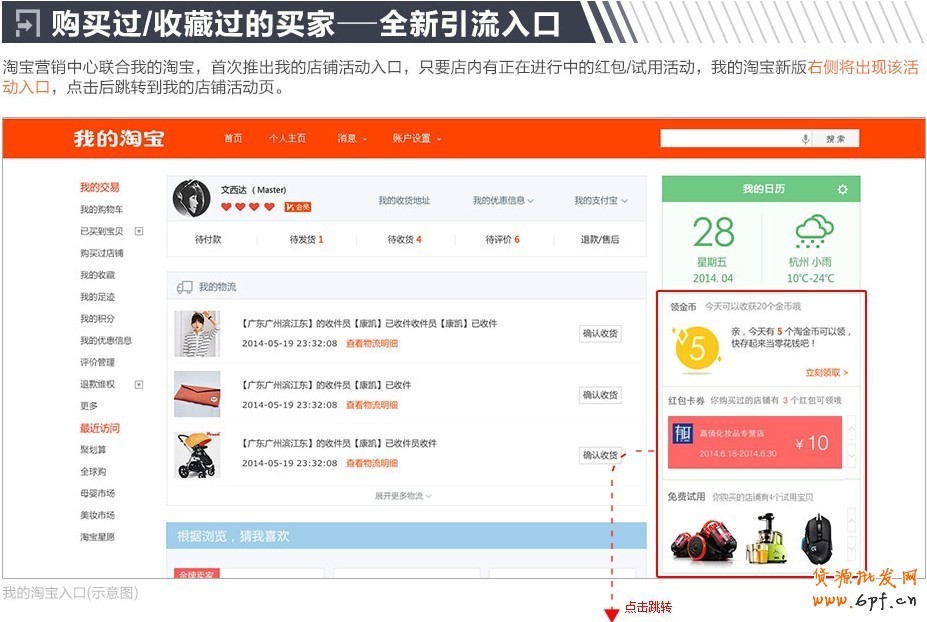Click the rainy weather cloud icon

814,233
